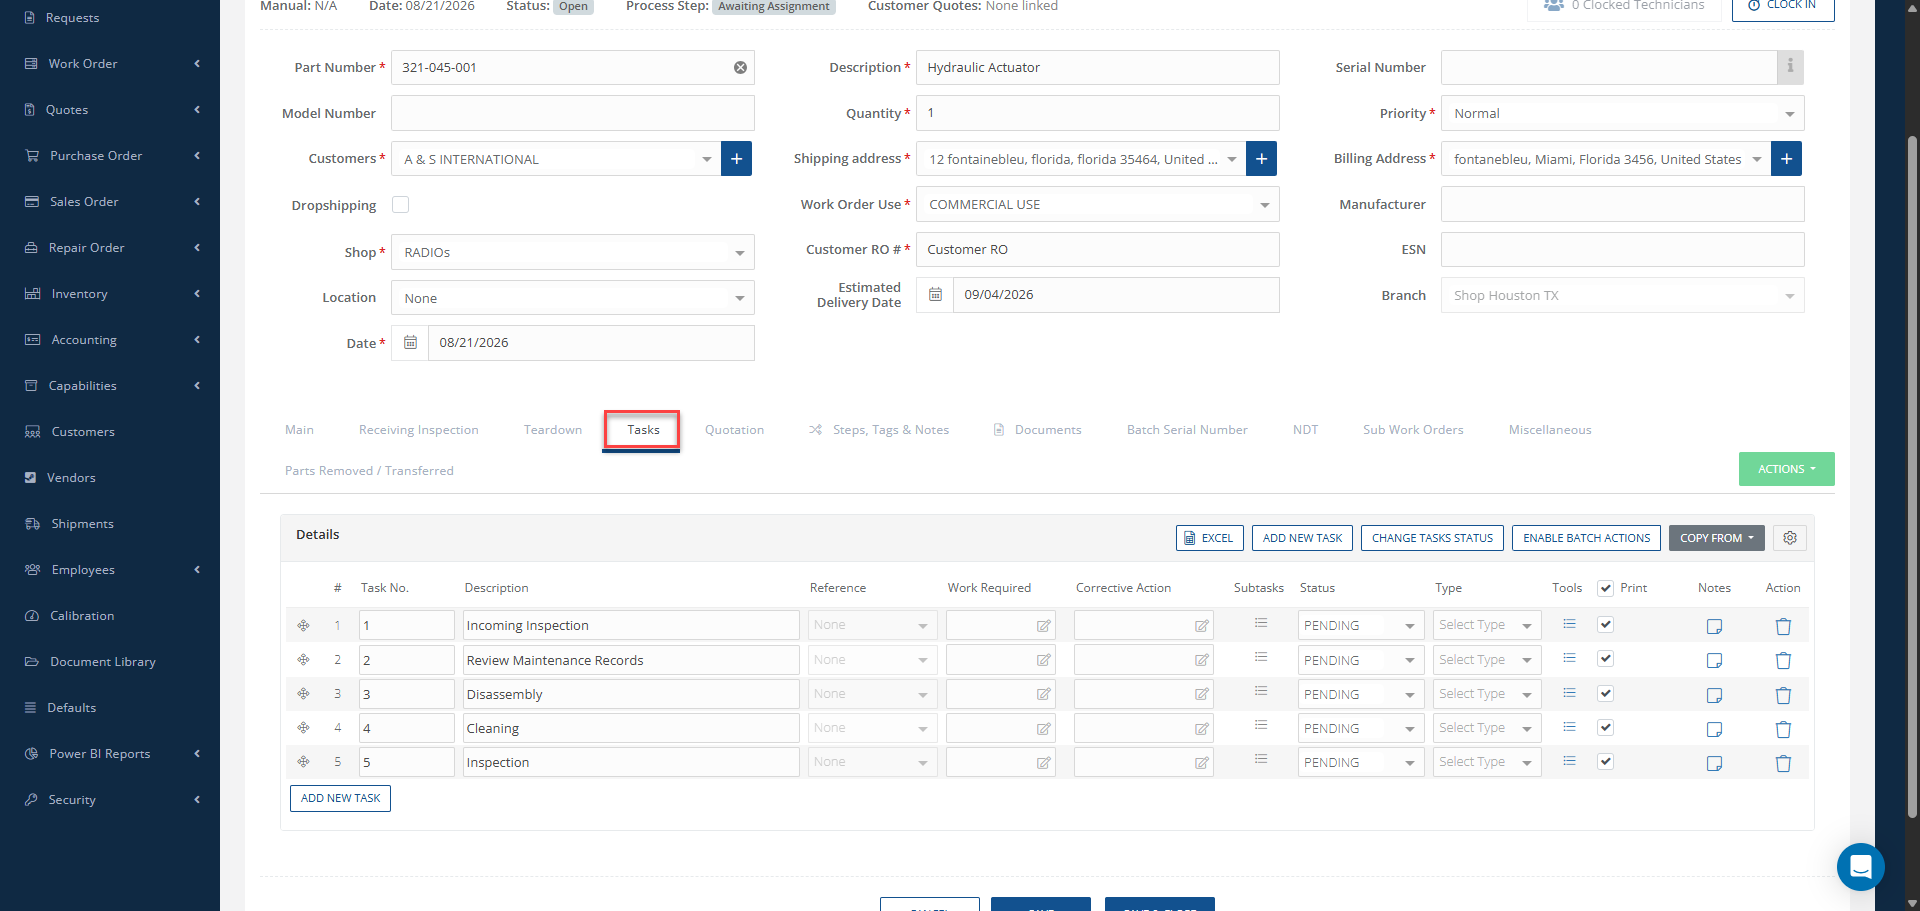1920x911 pixels.
Task: Open the Copy From dropdown
Action: 1716,538
